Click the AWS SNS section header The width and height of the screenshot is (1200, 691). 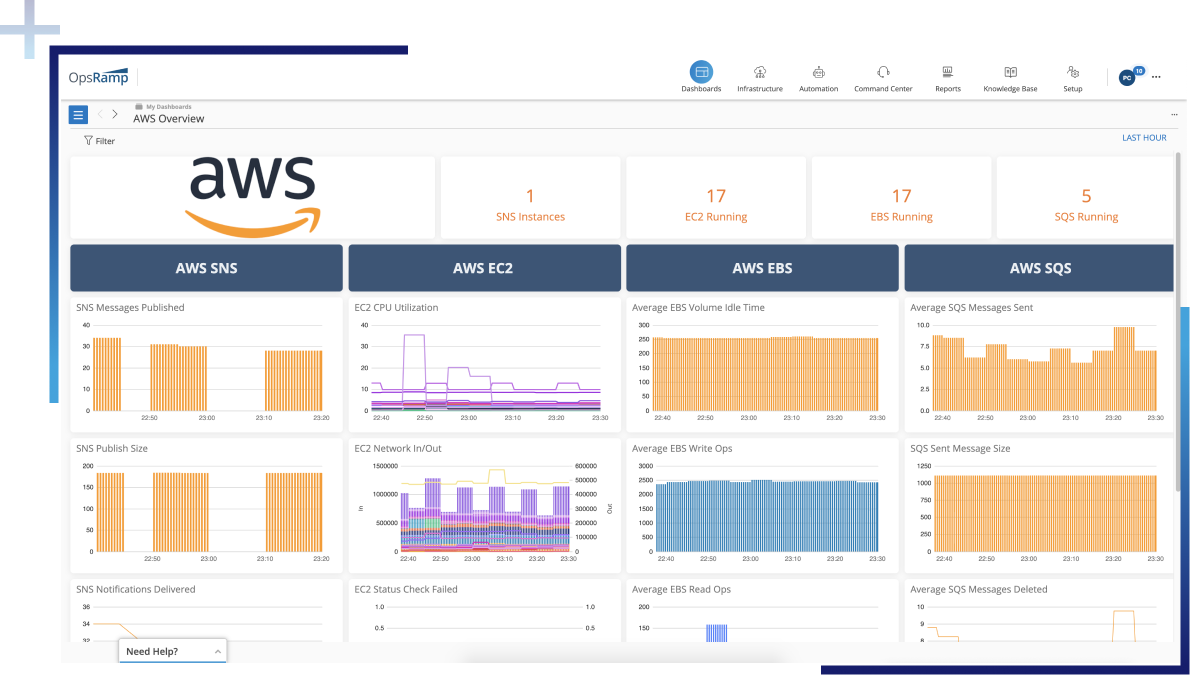206,268
